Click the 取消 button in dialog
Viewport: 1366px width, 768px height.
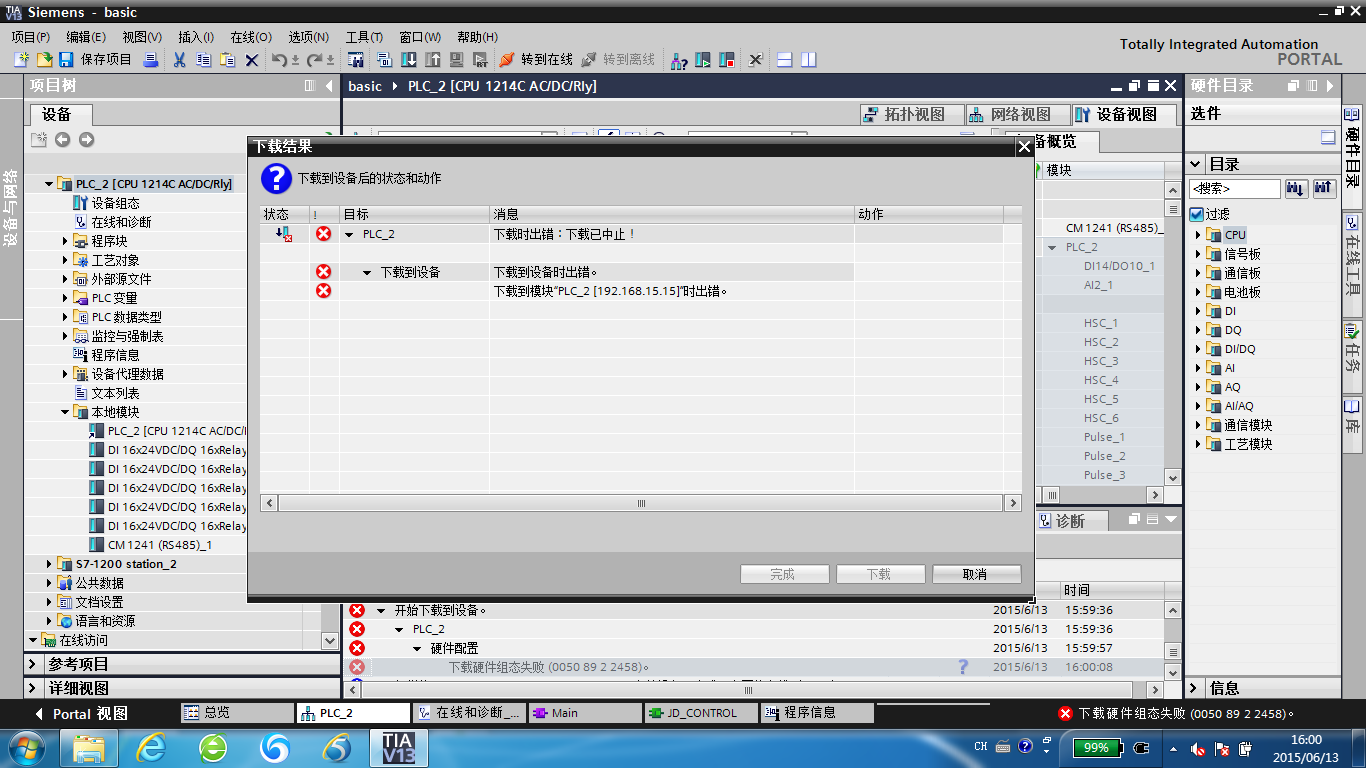[976, 574]
